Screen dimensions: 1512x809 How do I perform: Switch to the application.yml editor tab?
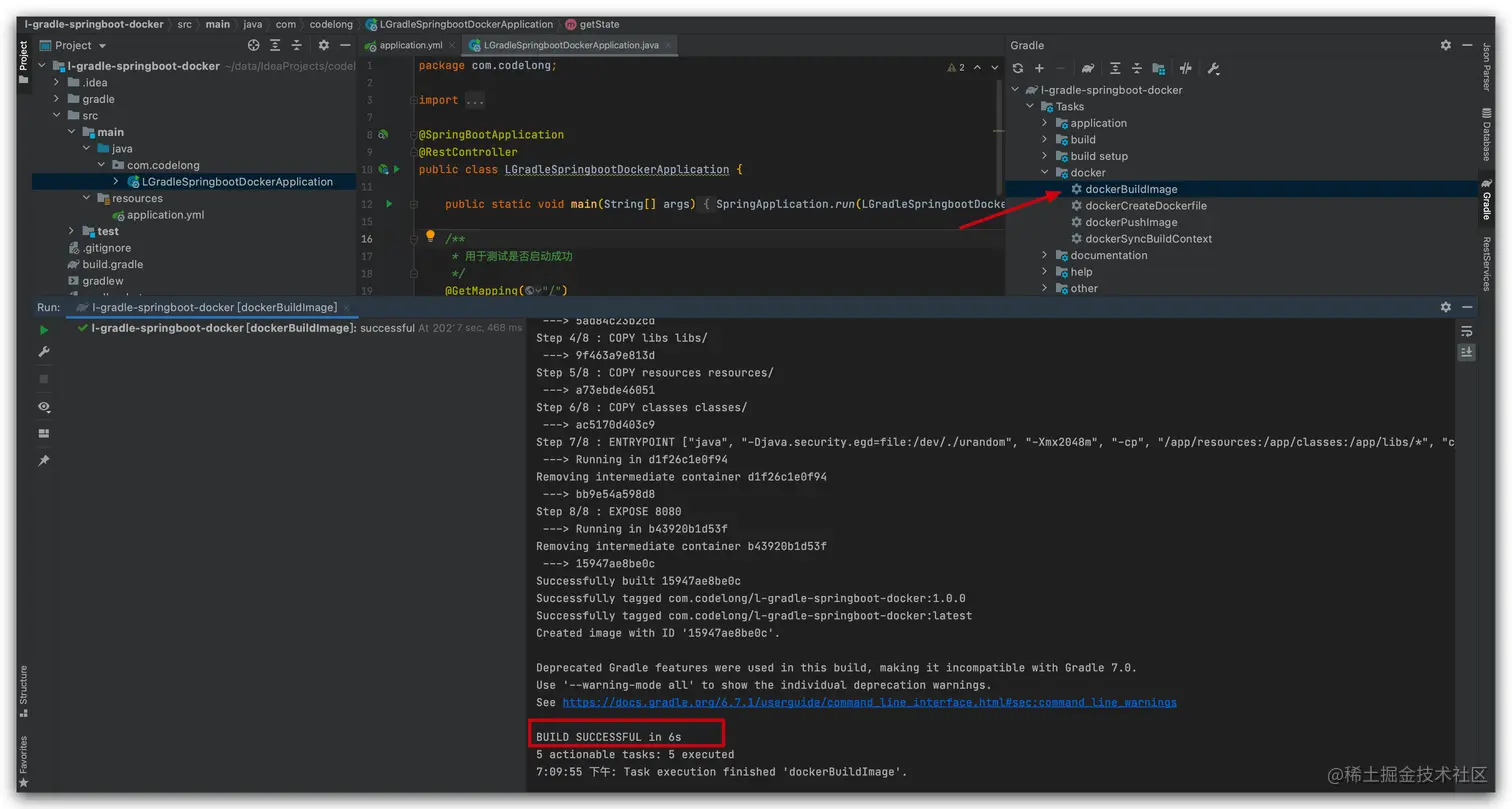tap(410, 45)
